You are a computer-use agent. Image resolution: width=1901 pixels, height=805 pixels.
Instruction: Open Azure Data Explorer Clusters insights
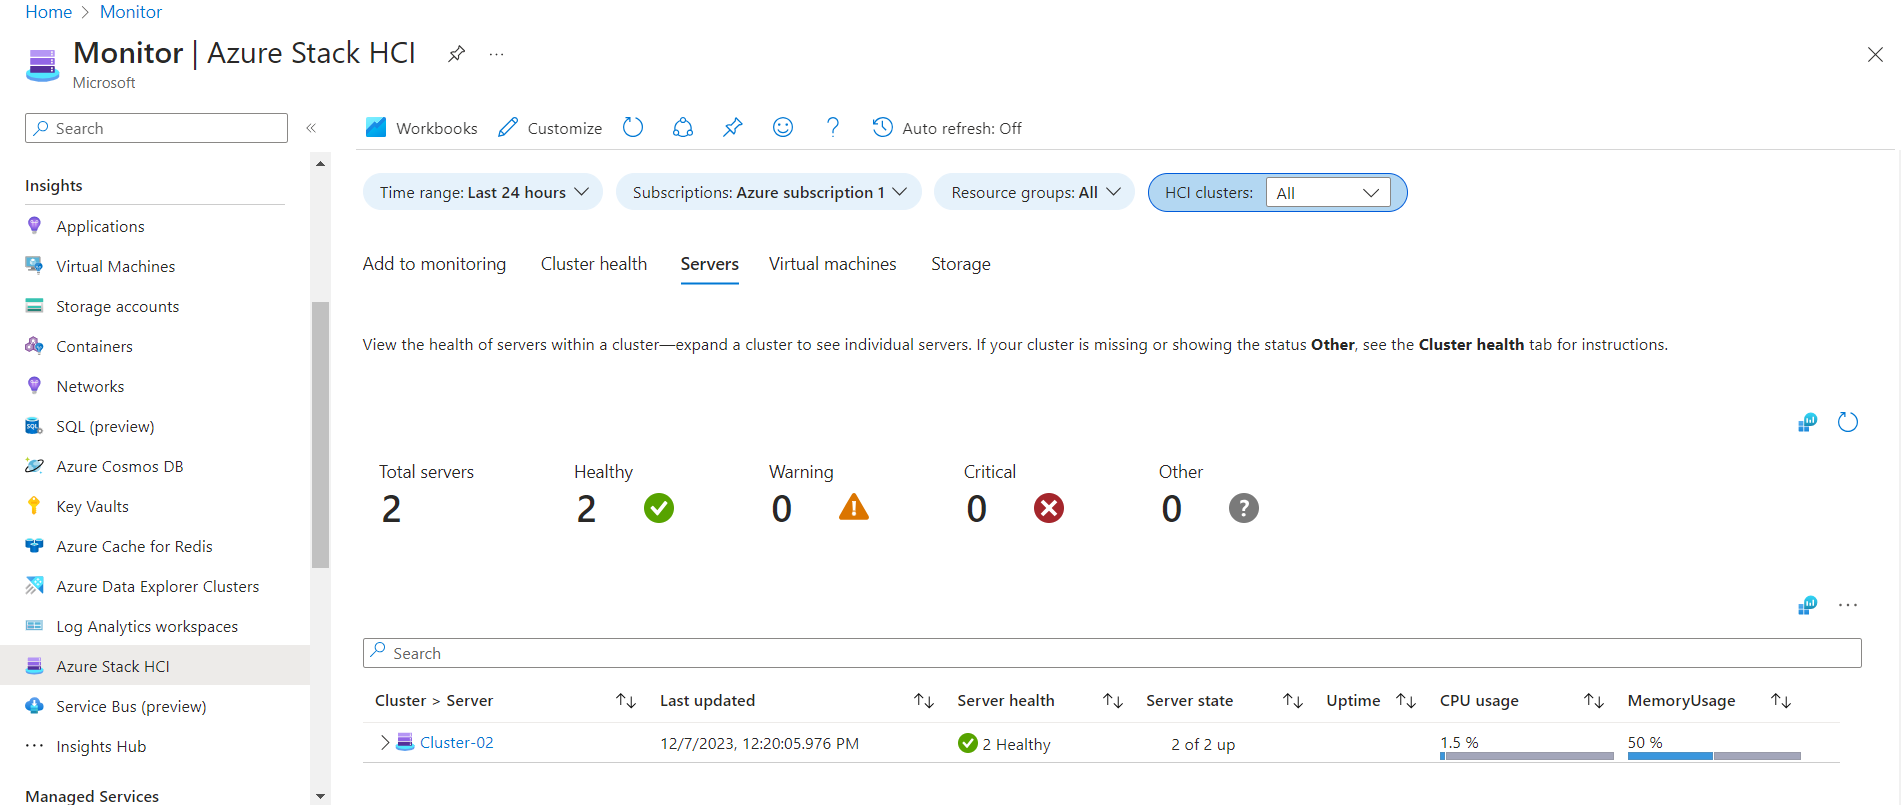tap(155, 586)
